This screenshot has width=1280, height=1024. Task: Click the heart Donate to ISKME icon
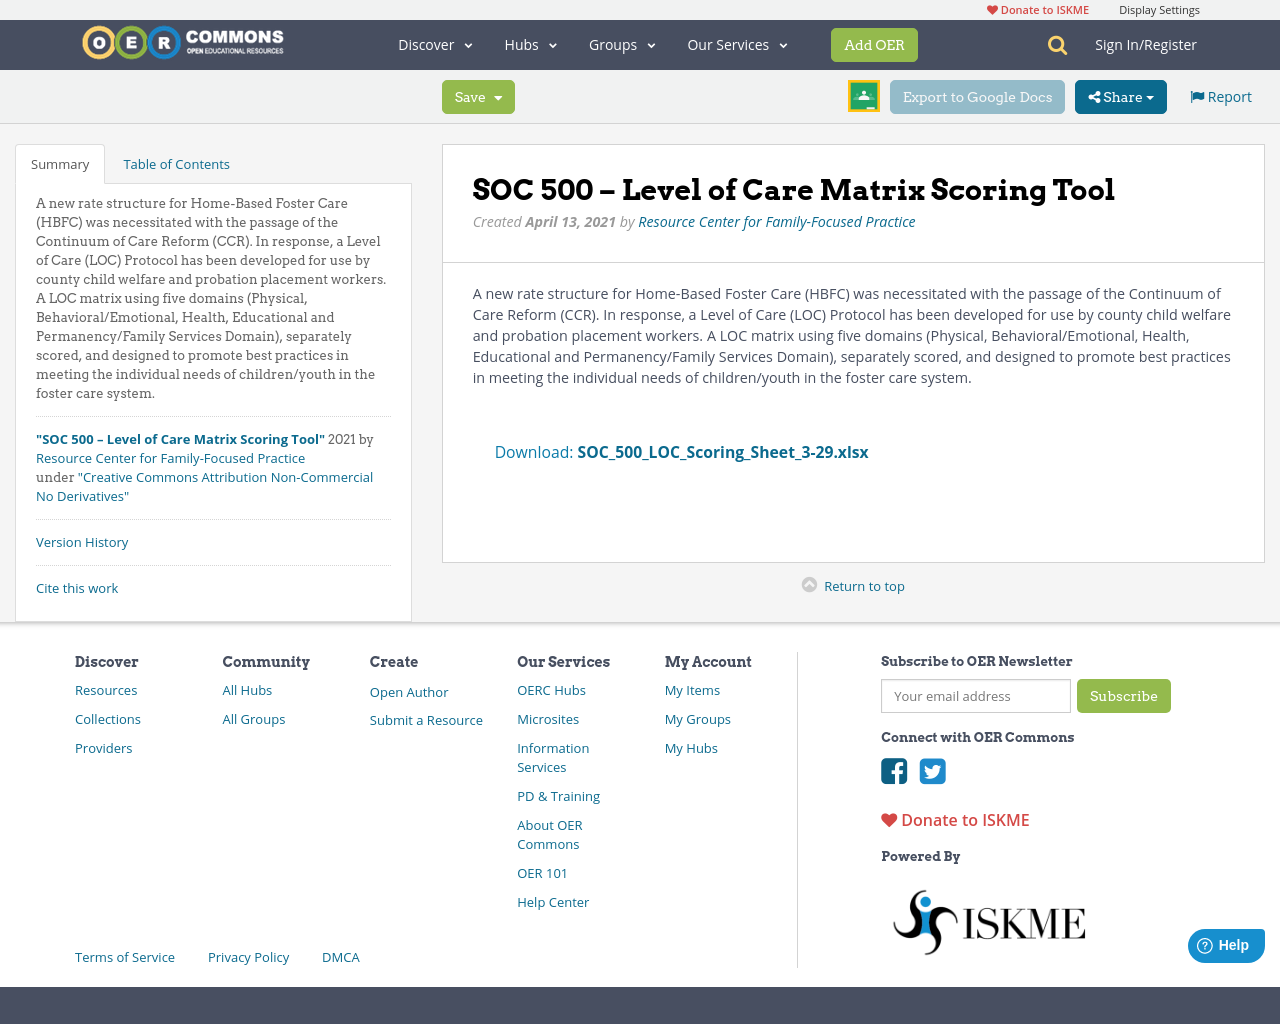pos(887,819)
